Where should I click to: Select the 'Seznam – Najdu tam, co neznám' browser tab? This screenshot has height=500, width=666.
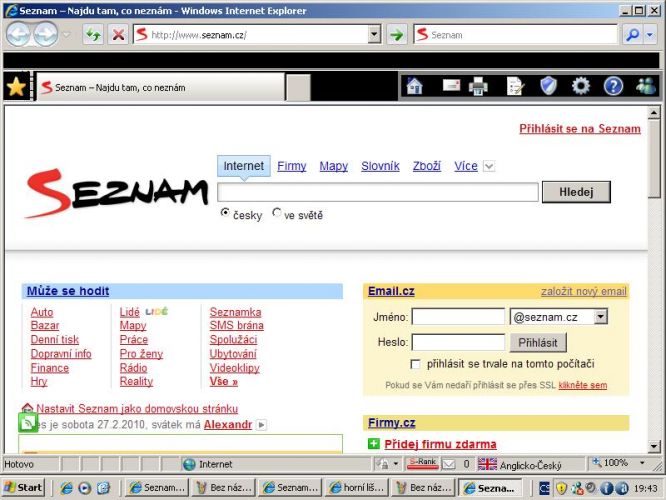click(x=161, y=88)
